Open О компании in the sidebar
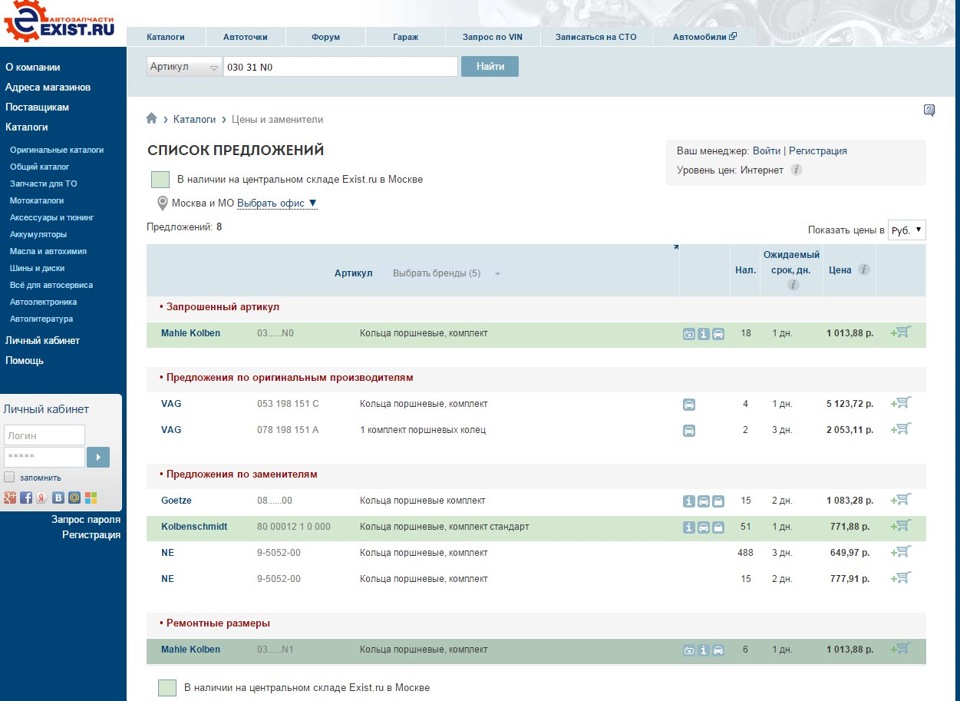This screenshot has height=701, width=960. click(x=33, y=67)
